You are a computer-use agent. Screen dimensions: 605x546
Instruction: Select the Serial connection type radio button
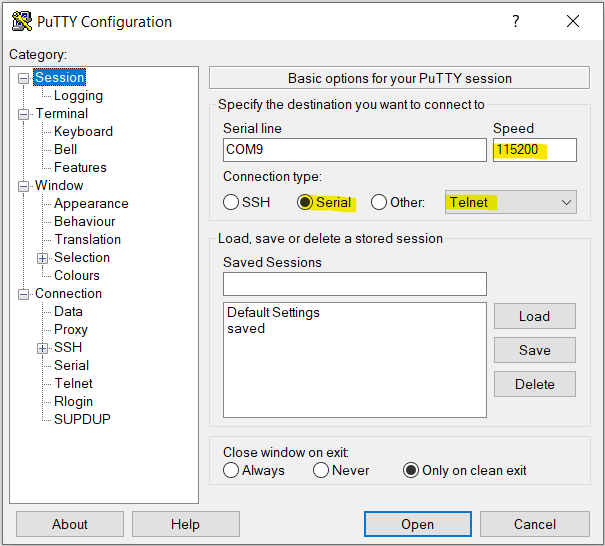[306, 202]
